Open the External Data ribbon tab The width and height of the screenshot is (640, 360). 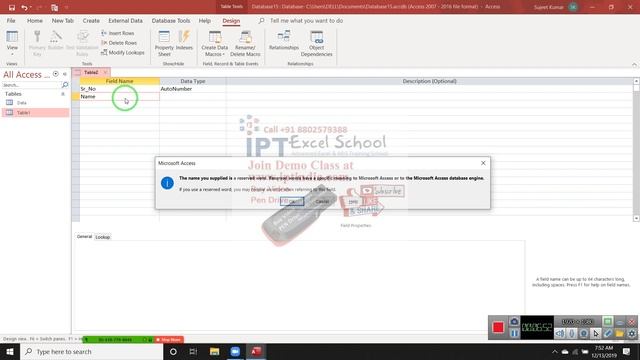125,20
